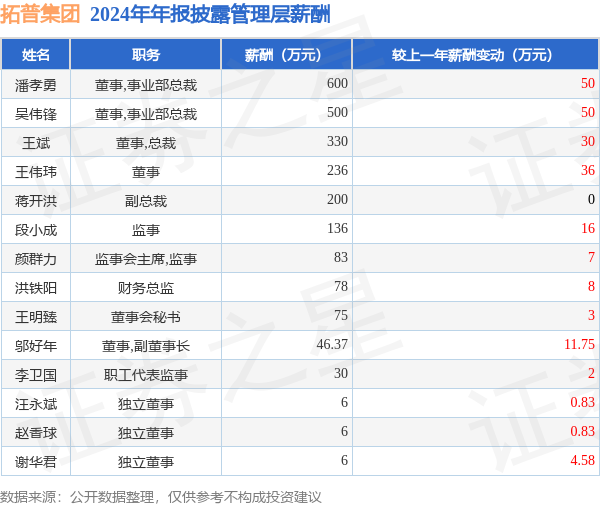Click the salary value 136

tap(337, 228)
